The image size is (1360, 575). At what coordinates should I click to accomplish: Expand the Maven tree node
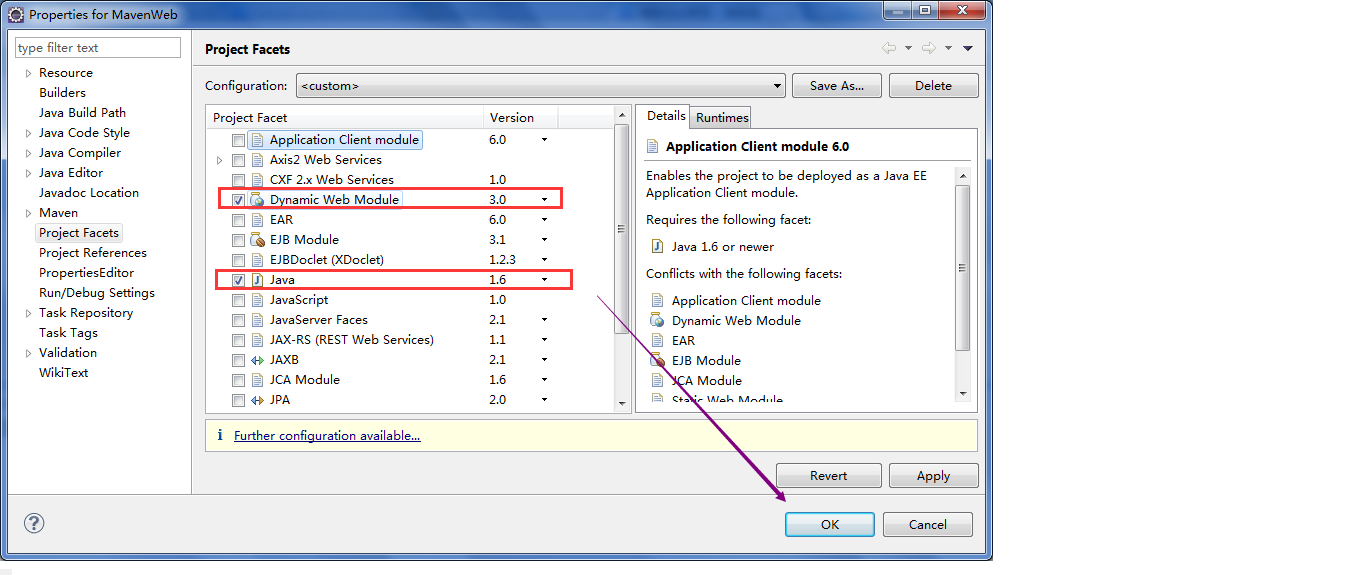[x=28, y=213]
